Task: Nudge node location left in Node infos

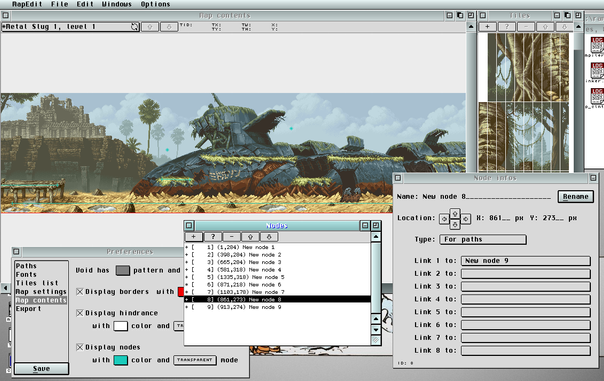Action: (x=444, y=219)
